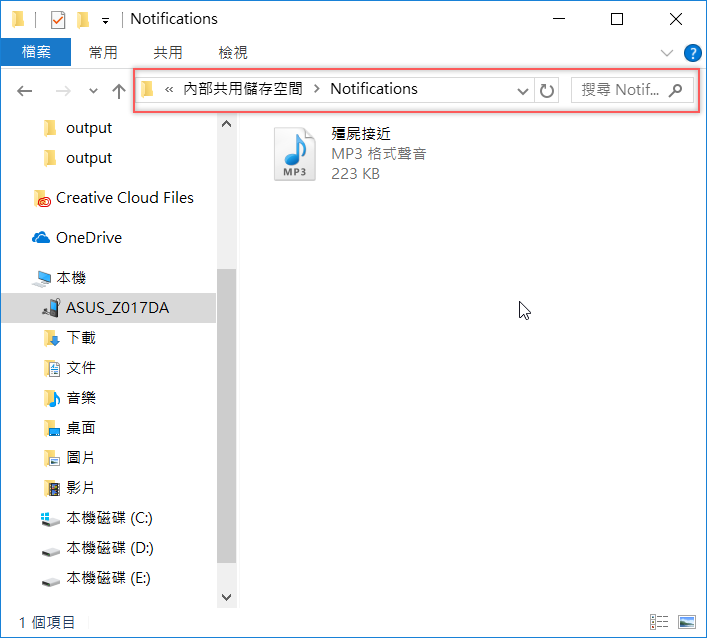Refresh the Notifications folder view
This screenshot has height=638, width=707.
click(x=546, y=91)
